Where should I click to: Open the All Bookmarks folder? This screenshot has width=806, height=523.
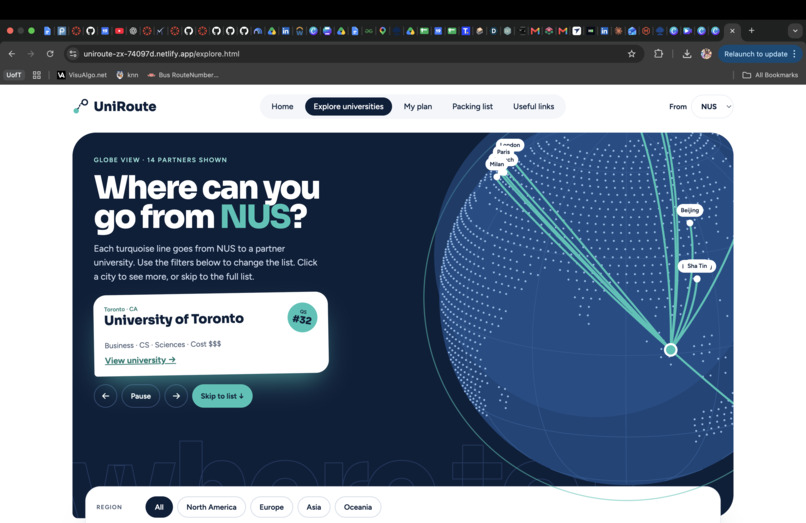click(770, 75)
